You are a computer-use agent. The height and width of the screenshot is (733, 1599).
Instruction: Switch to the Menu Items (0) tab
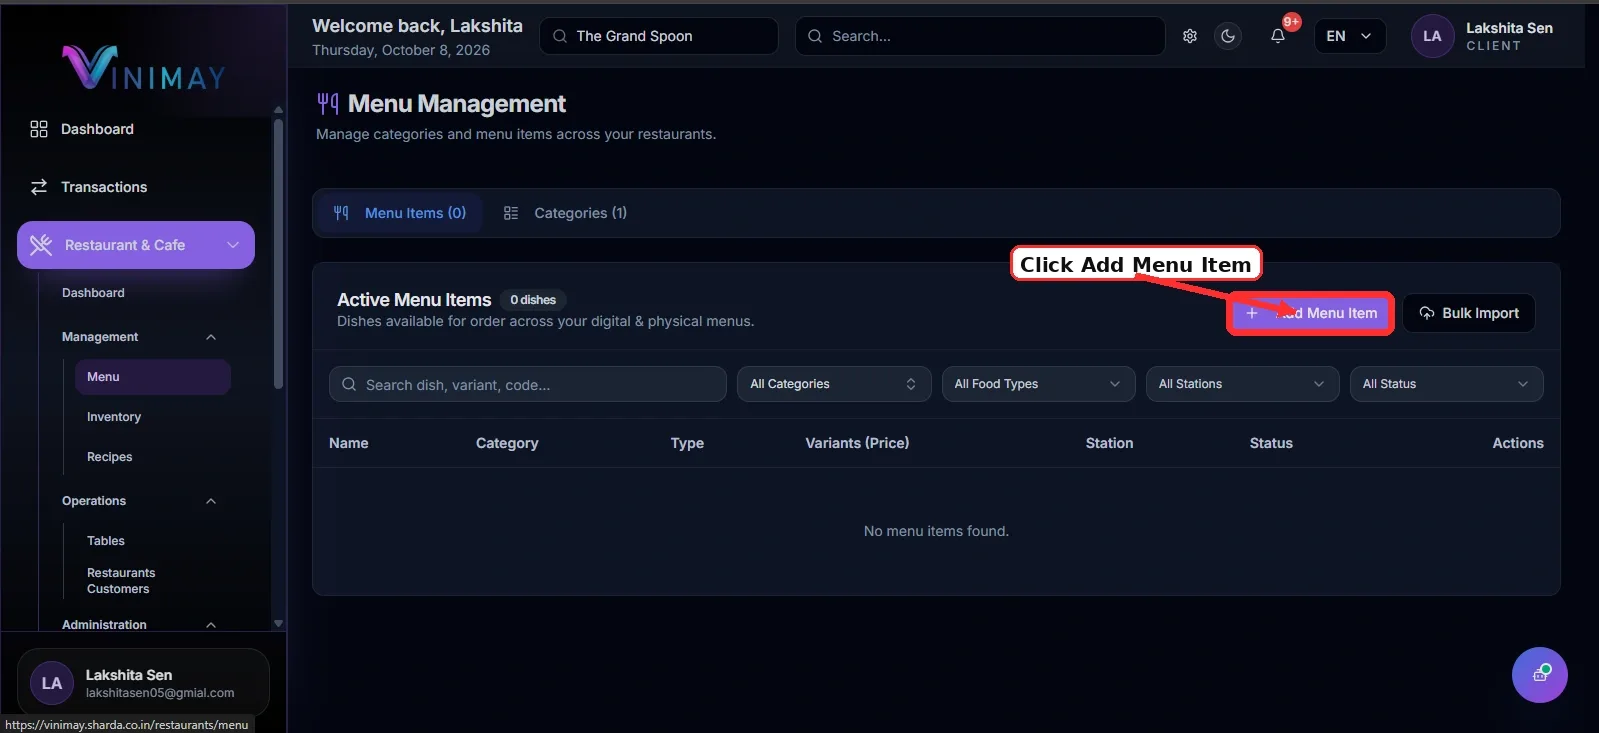pyautogui.click(x=400, y=213)
